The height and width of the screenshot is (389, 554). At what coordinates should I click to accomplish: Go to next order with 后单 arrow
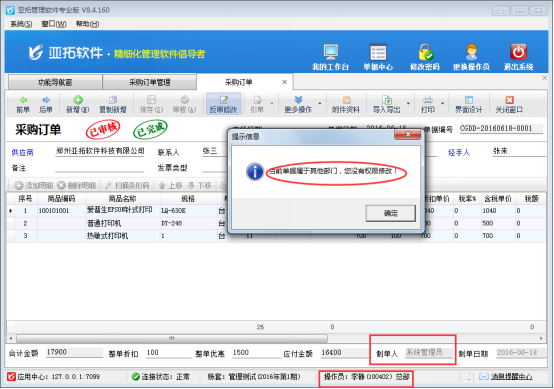[46, 100]
